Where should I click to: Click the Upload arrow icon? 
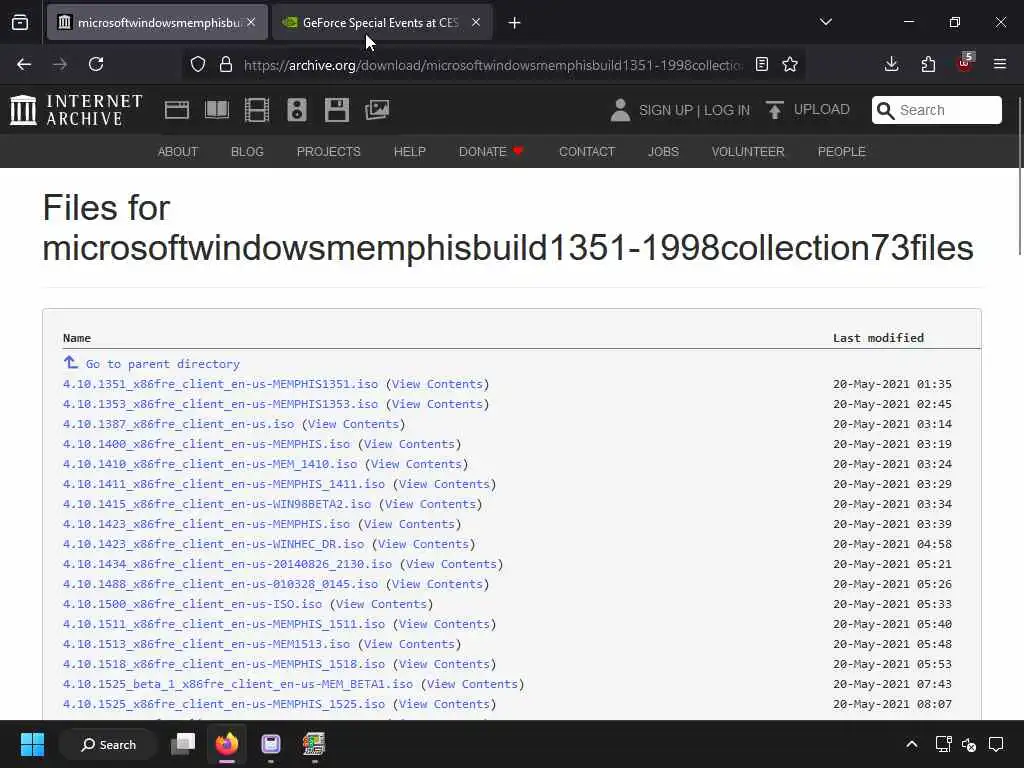[775, 110]
